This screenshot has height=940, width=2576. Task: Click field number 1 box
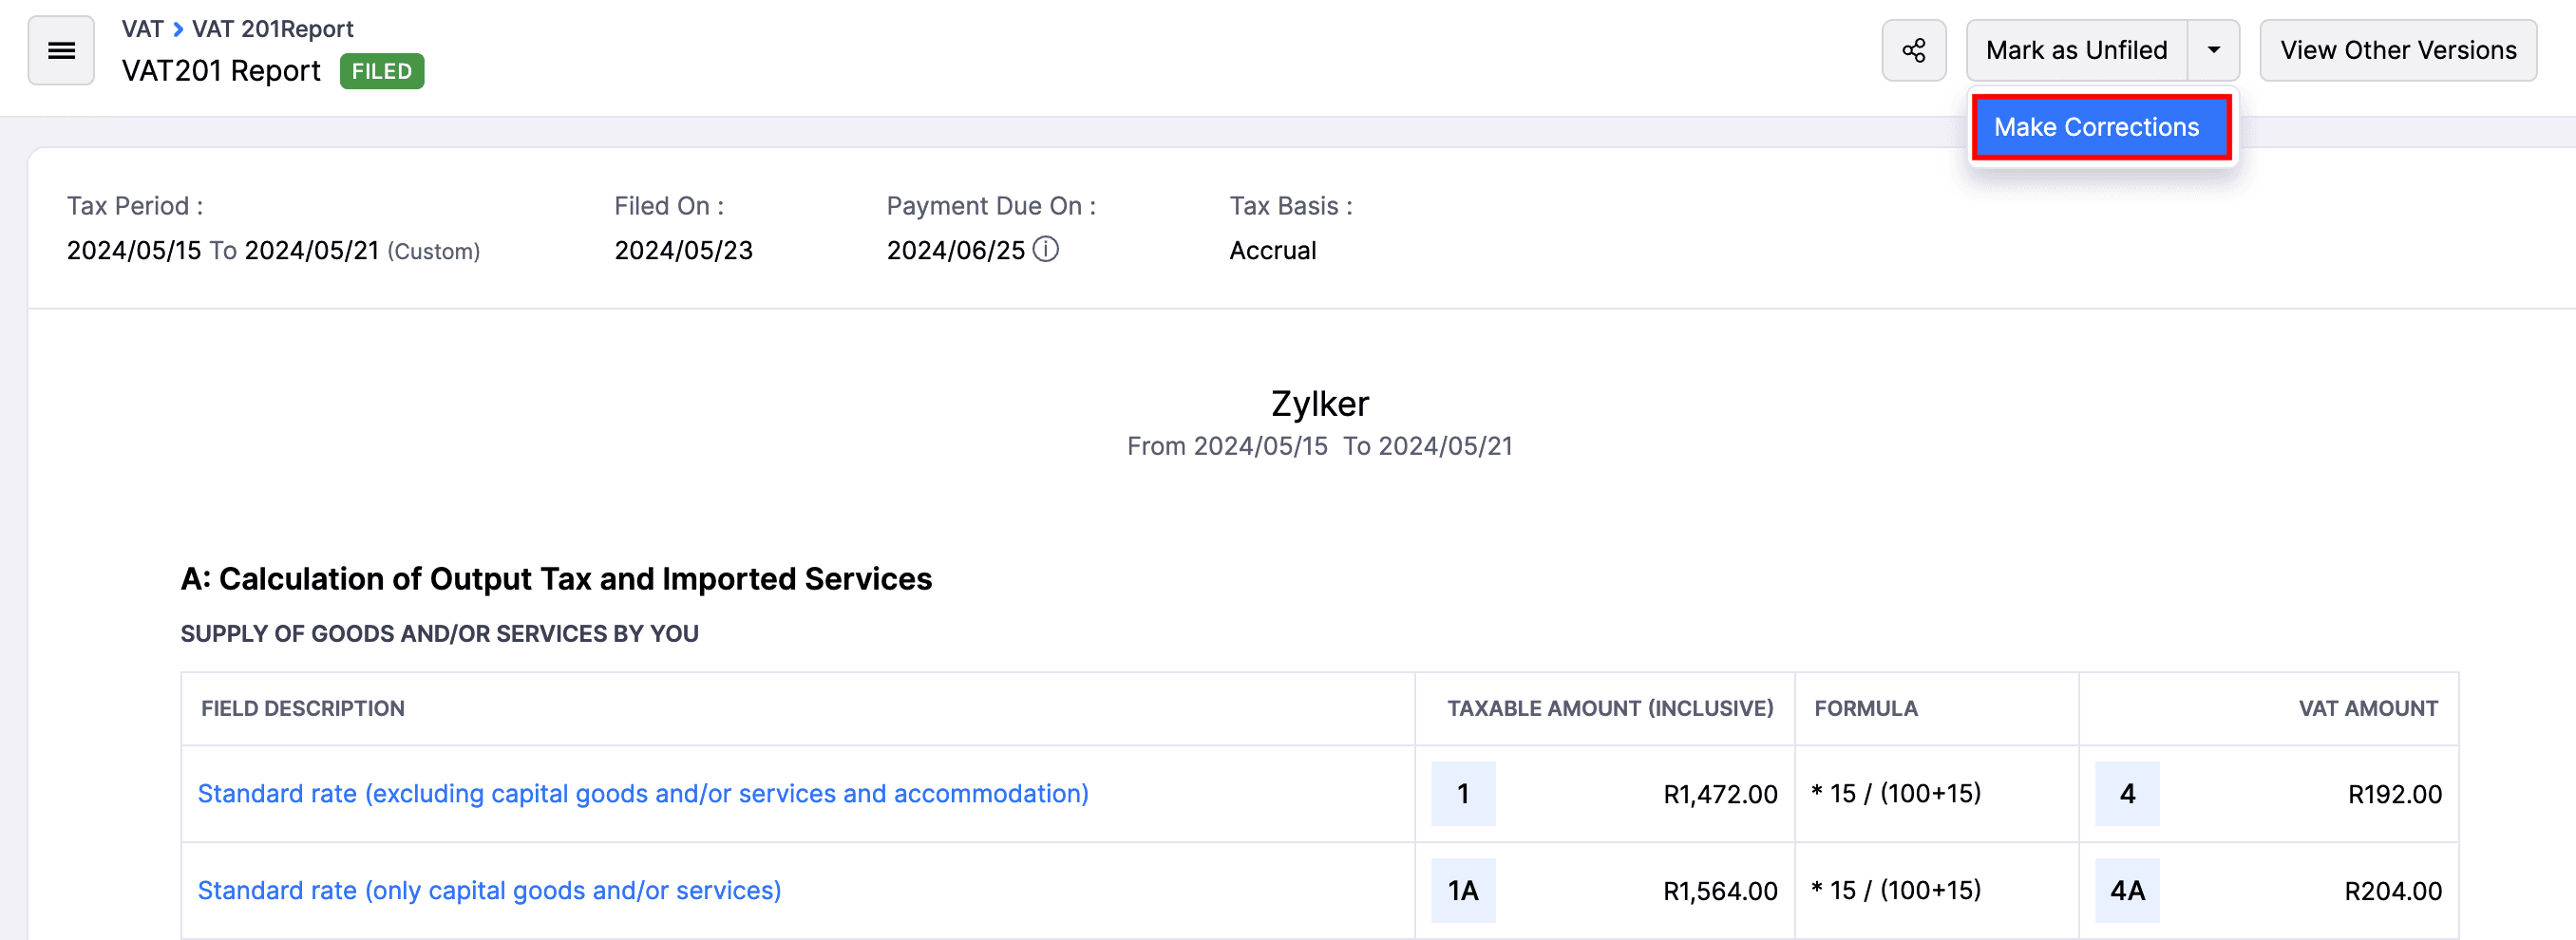pos(1462,794)
